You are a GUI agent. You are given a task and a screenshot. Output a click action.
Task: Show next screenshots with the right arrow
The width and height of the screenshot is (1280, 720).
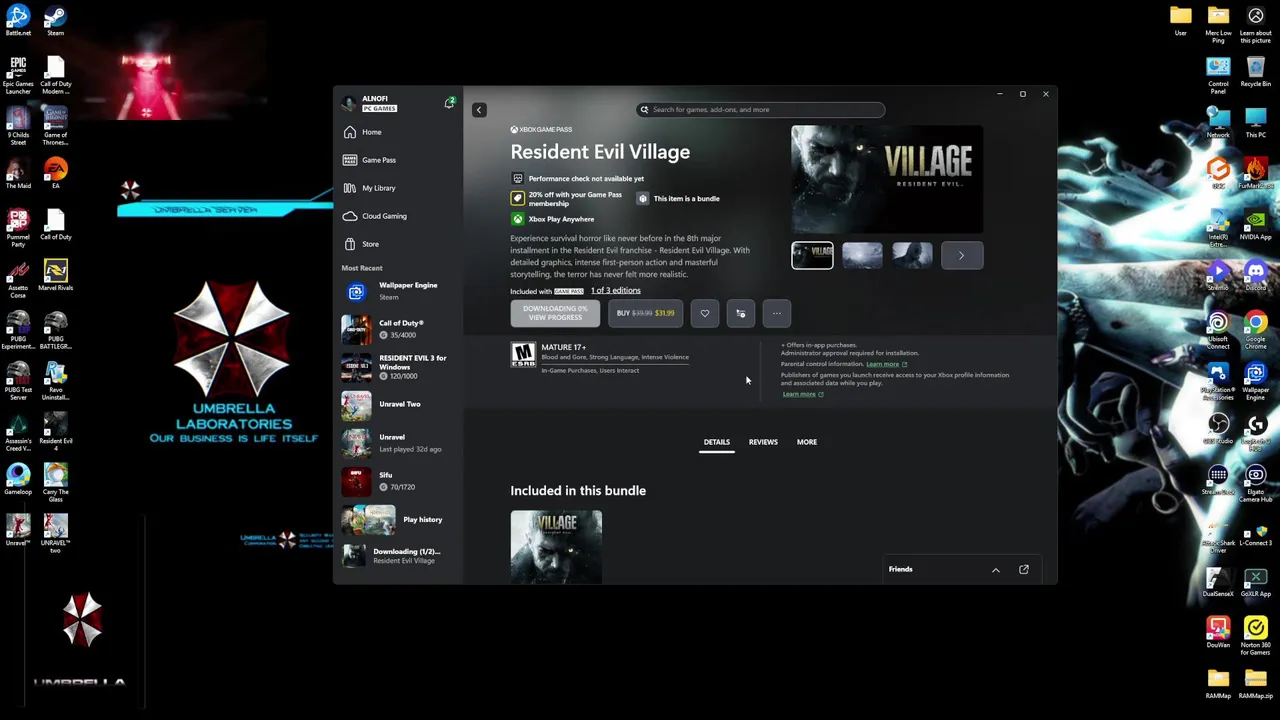tap(962, 256)
